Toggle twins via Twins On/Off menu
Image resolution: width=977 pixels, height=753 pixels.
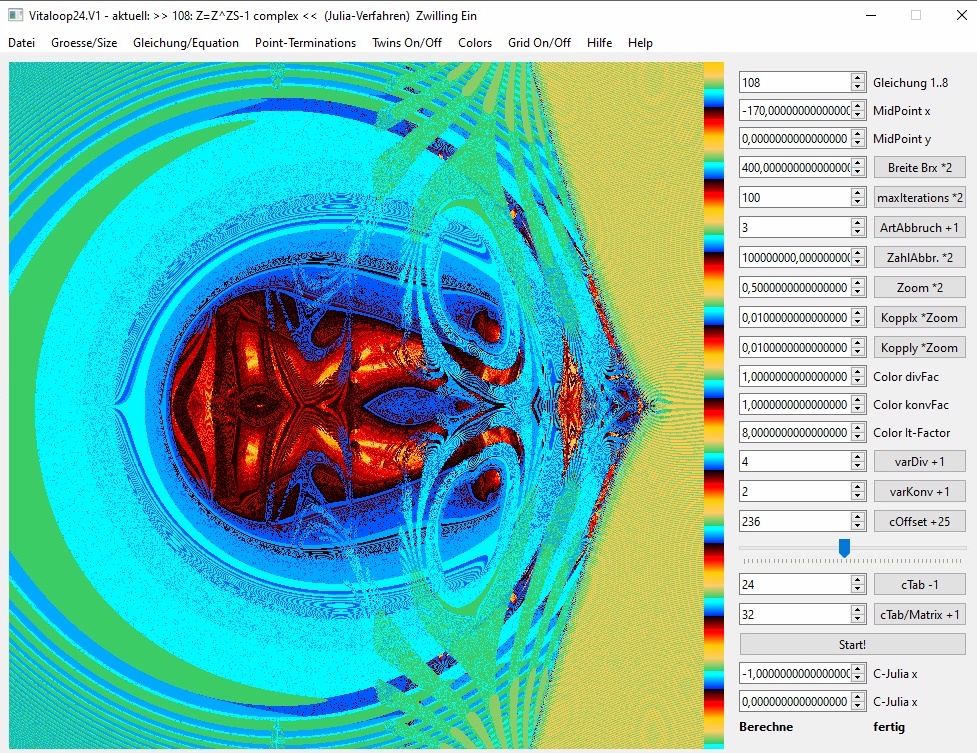407,42
